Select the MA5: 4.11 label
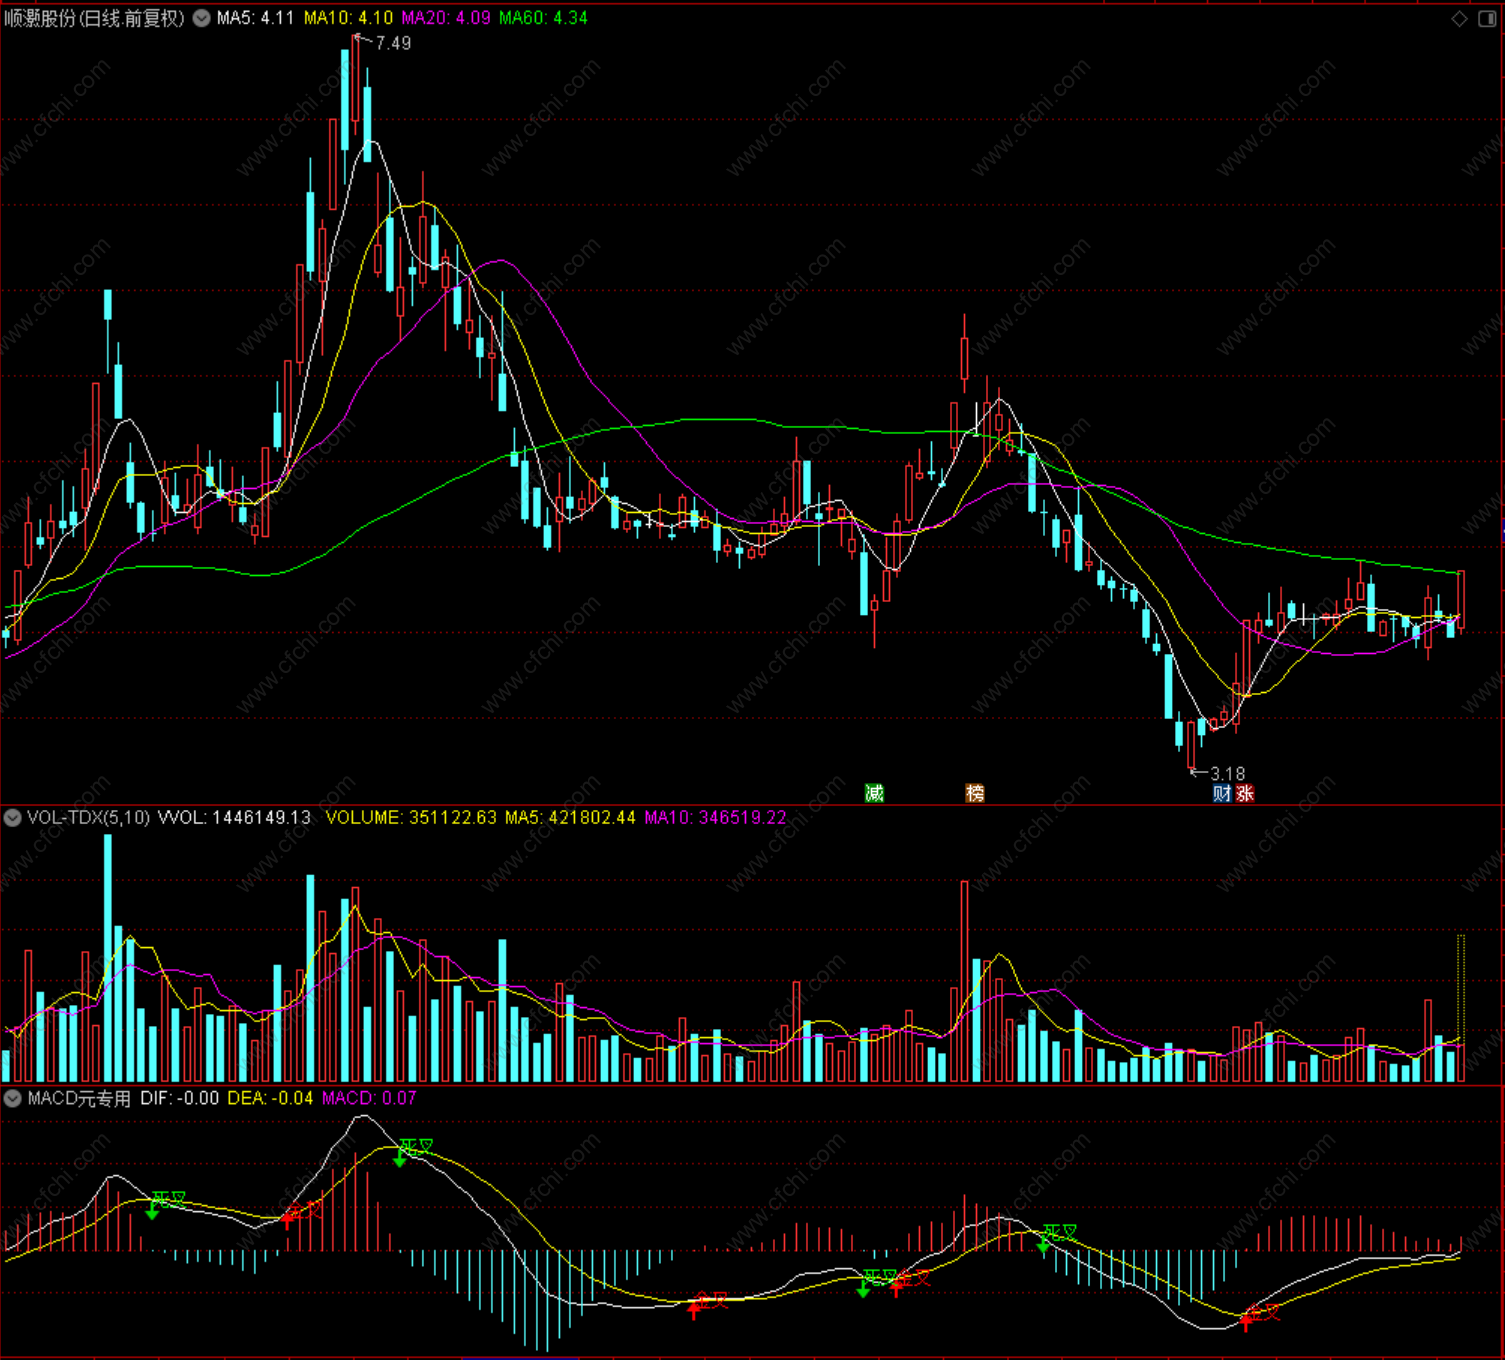 [x=256, y=18]
